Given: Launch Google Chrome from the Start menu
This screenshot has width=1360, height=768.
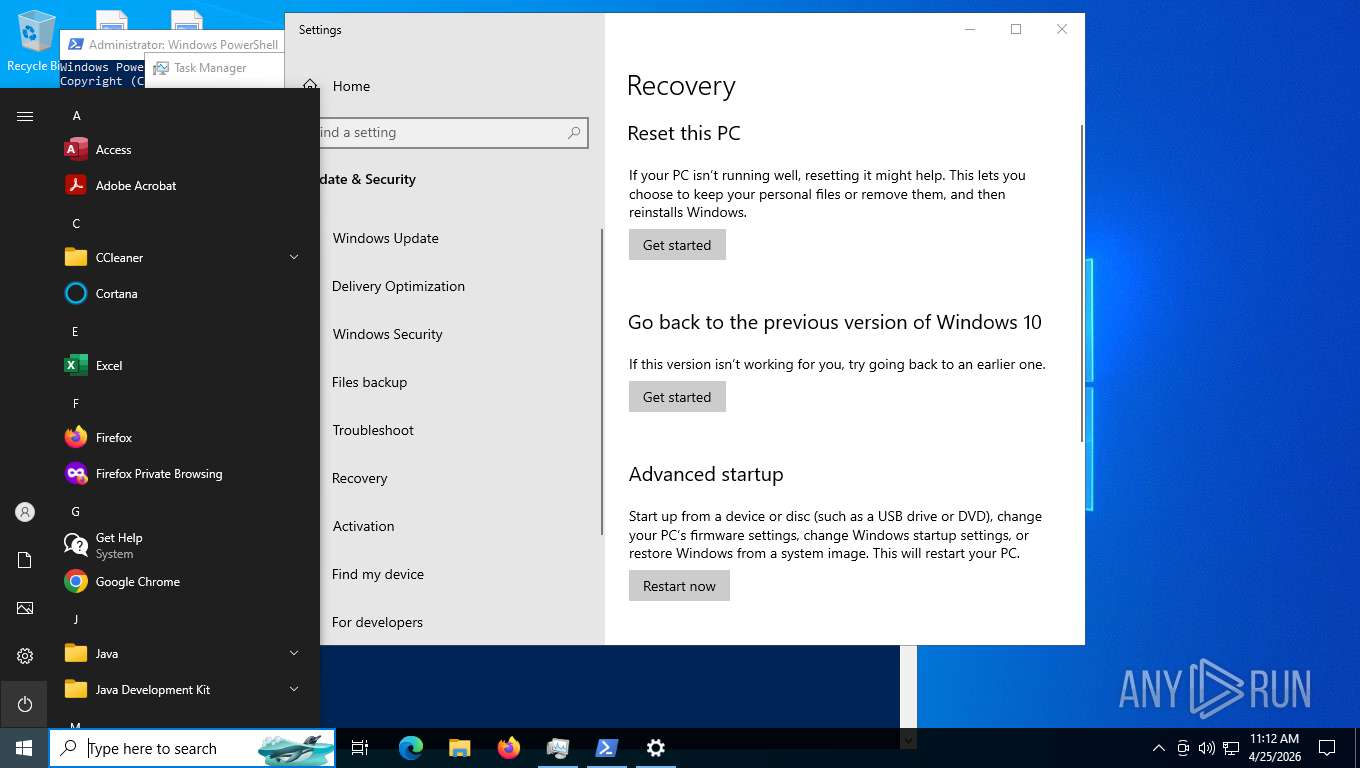Looking at the screenshot, I should 184,582.
